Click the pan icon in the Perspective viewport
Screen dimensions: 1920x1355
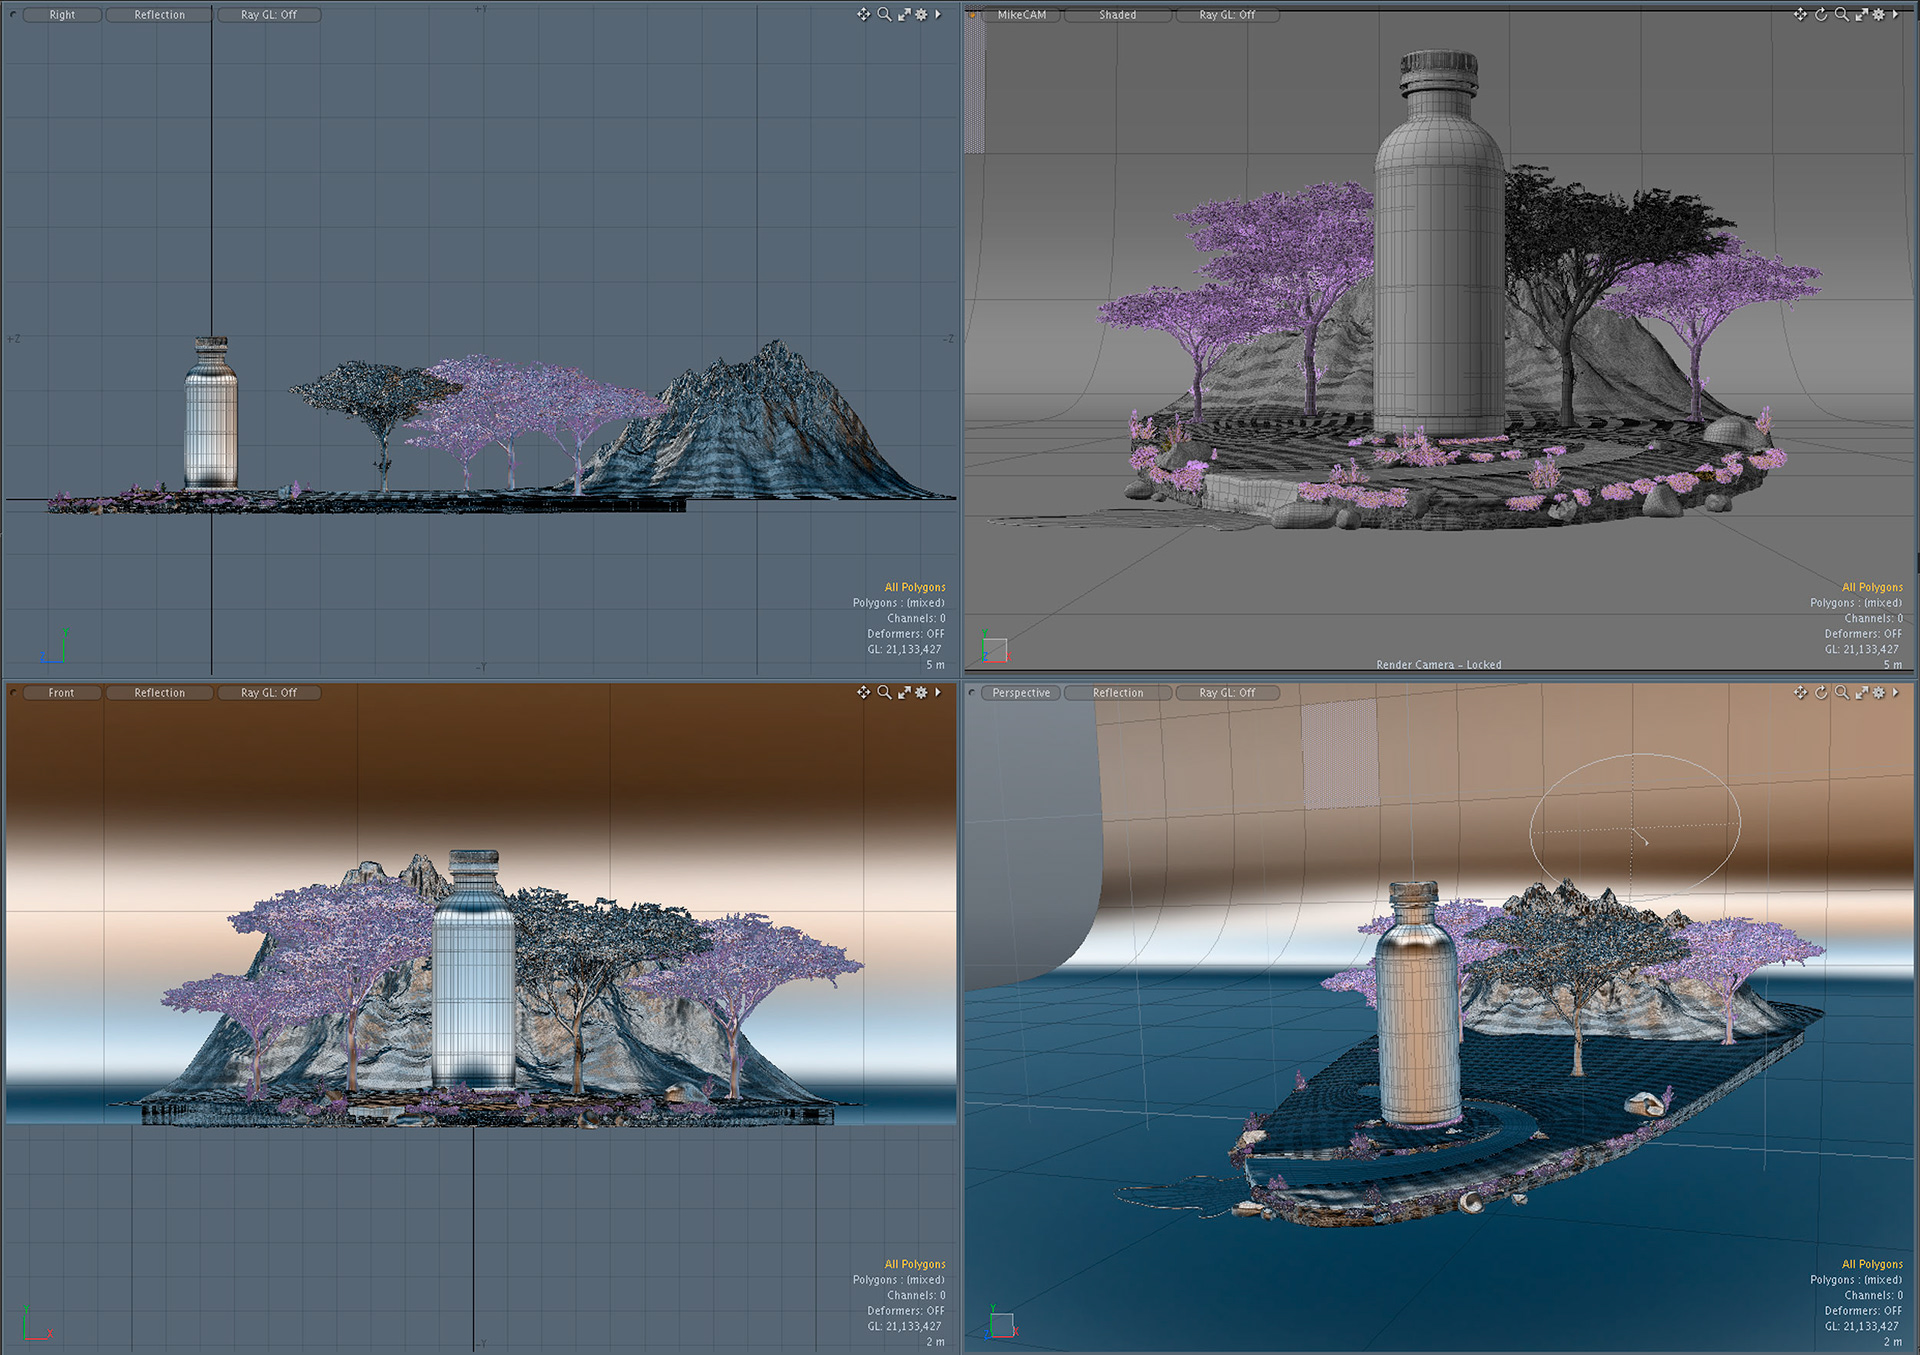1800,692
